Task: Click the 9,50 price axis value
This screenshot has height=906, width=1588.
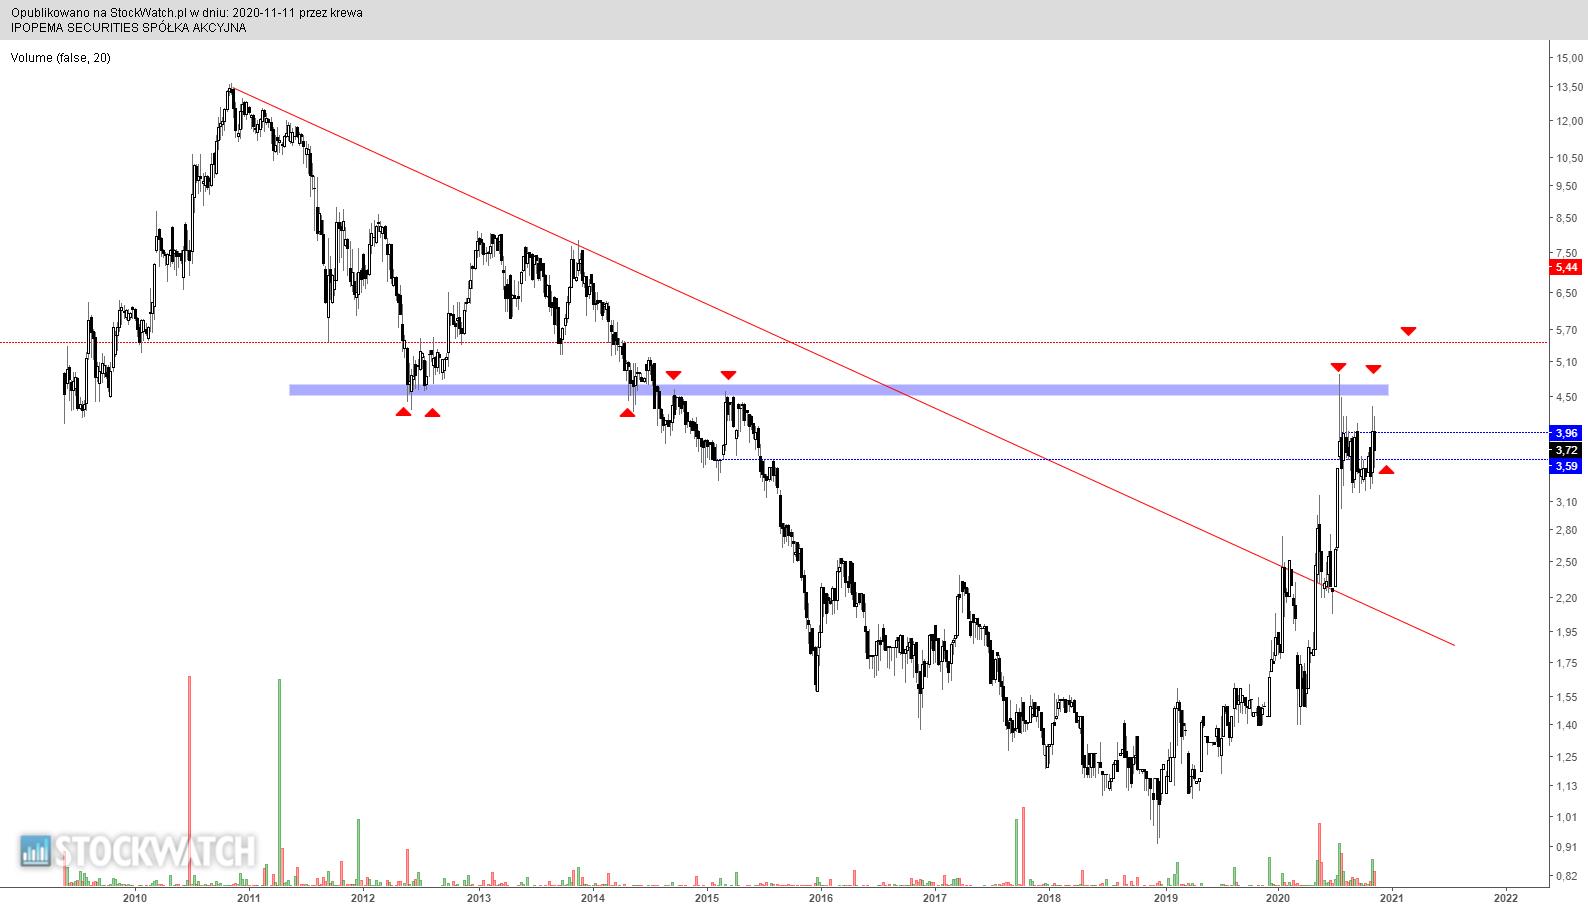Action: point(1569,186)
